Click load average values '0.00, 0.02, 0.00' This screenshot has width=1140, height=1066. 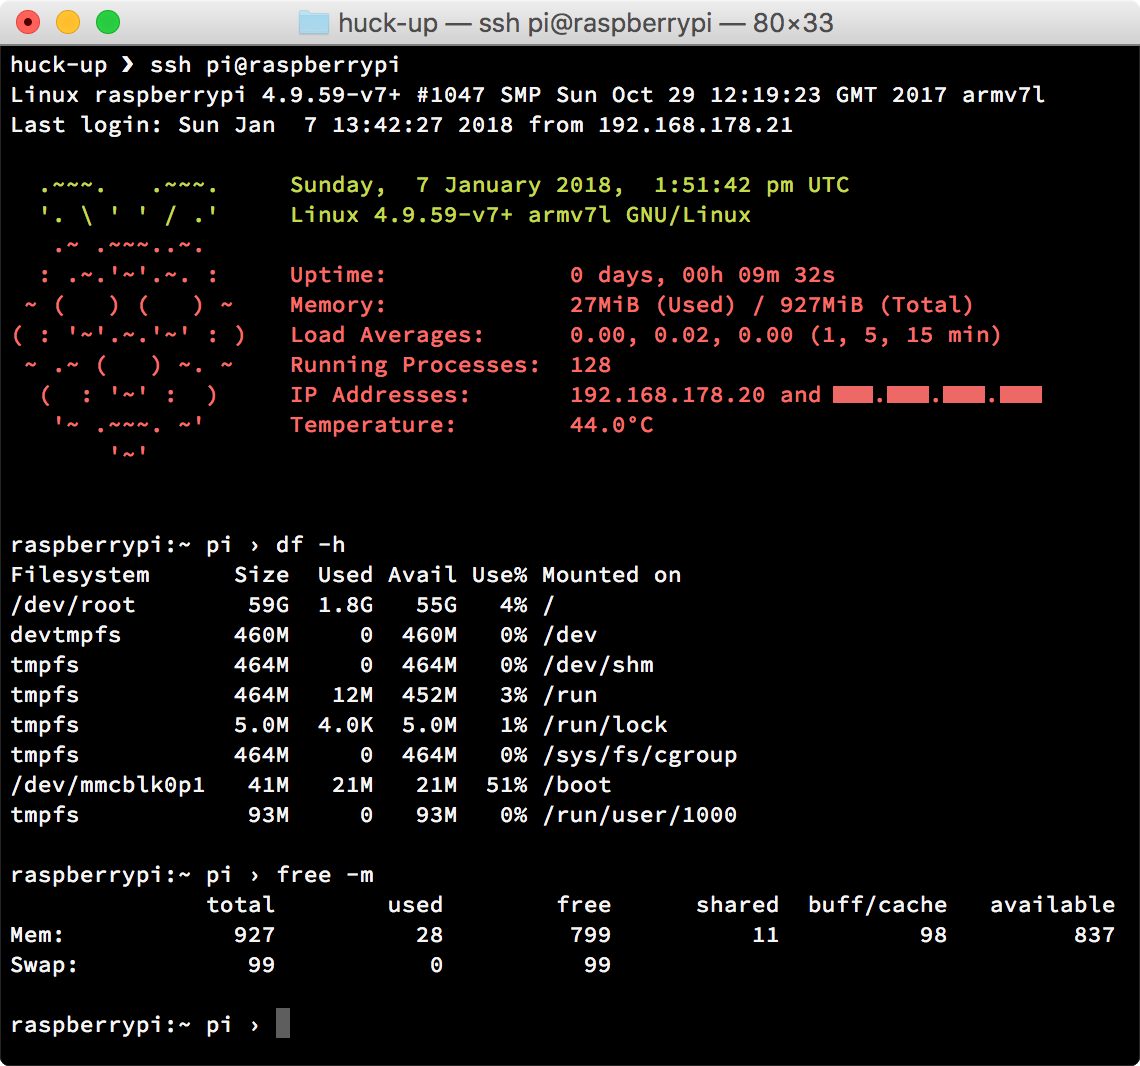tap(681, 335)
